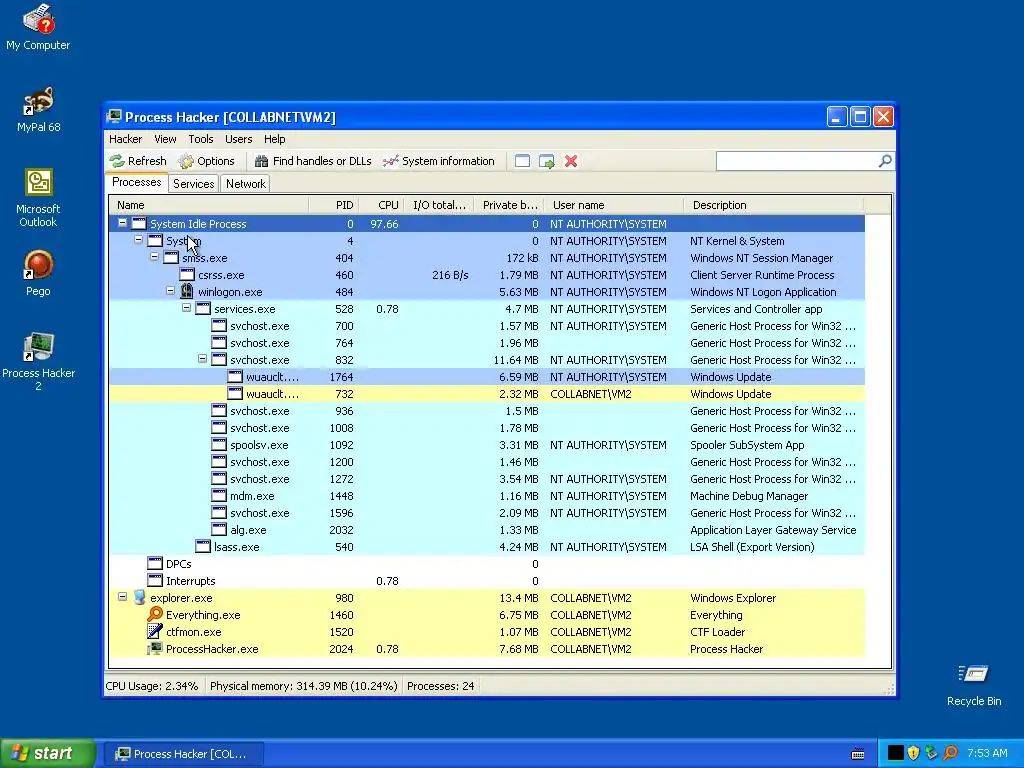Open Microsoft Outlook desktop icon
The image size is (1024, 768).
click(38, 198)
